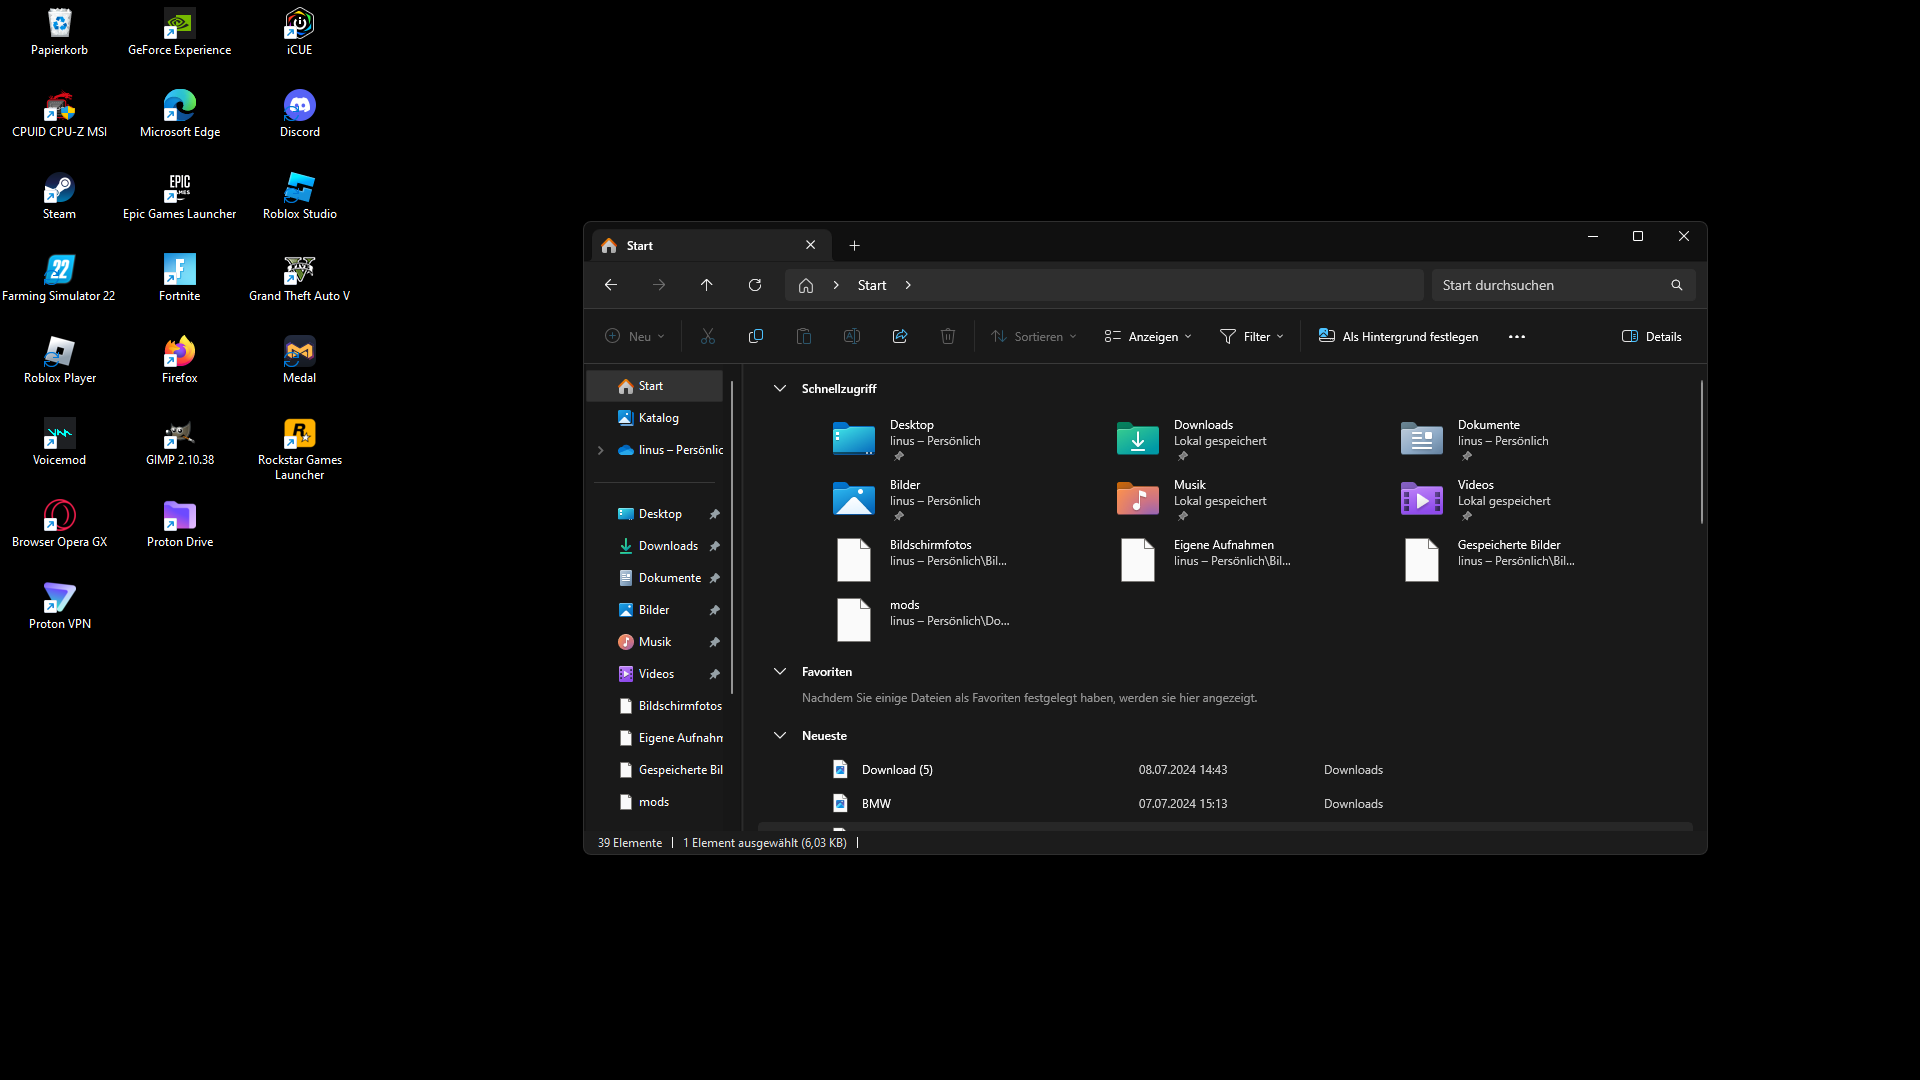Image resolution: width=1920 pixels, height=1080 pixels.
Task: Collapse the Schnellzugriff section
Action: (780, 388)
